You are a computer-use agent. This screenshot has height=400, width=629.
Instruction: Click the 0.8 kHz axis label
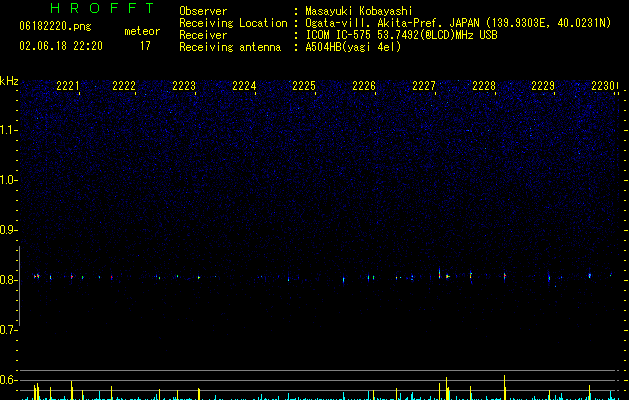(8, 280)
